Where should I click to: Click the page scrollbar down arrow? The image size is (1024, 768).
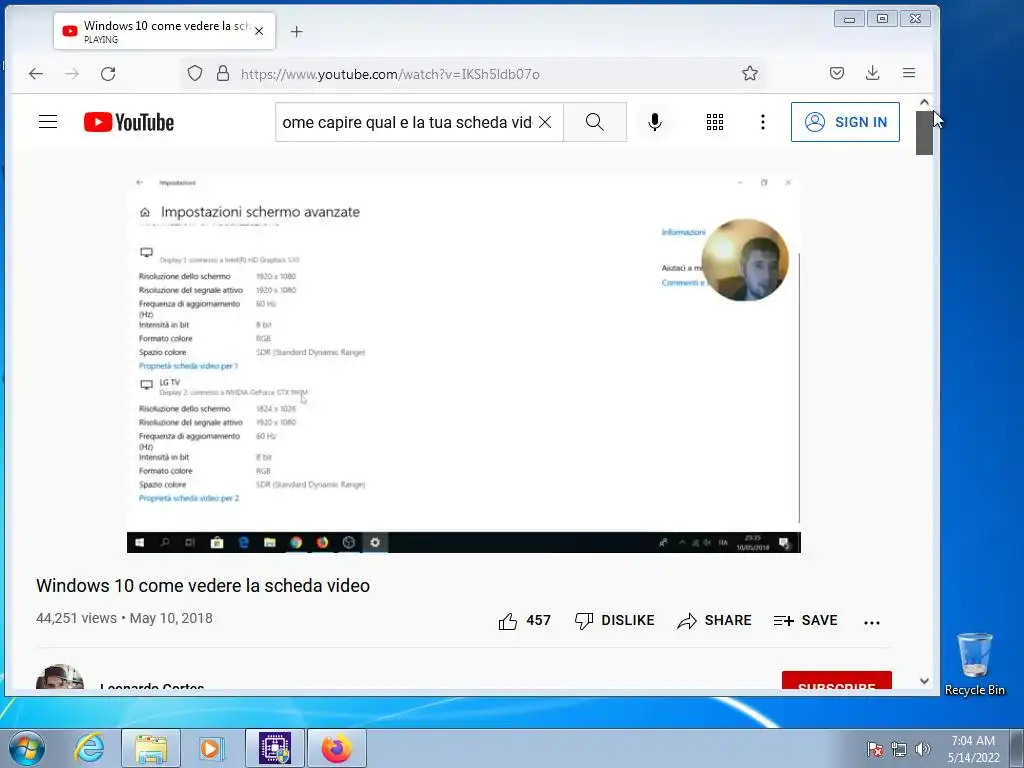coord(924,680)
